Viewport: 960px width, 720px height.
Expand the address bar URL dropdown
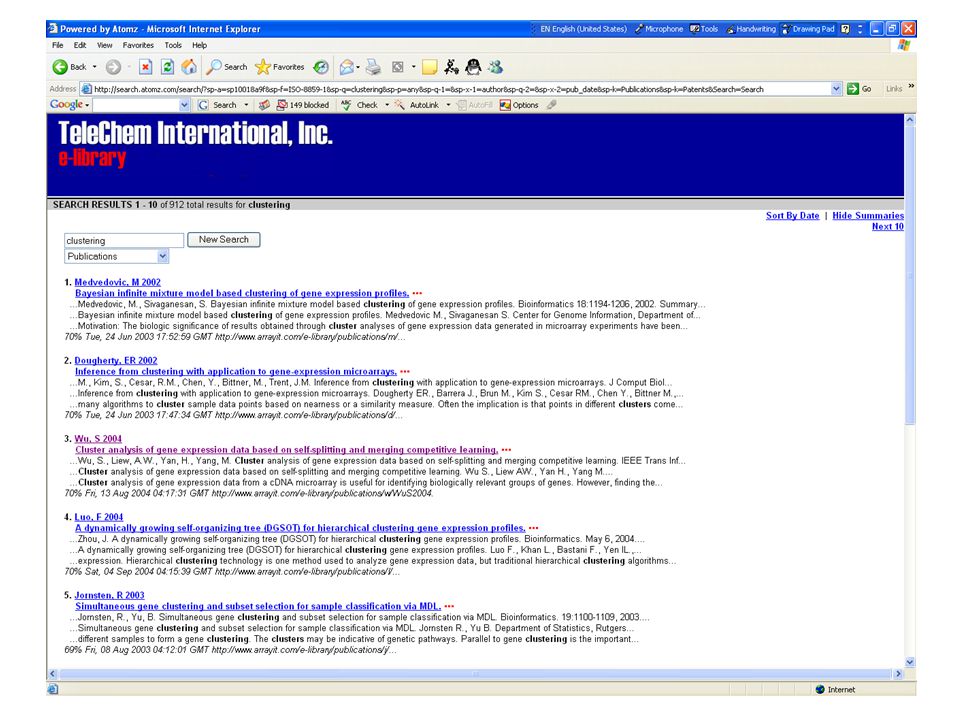[836, 89]
